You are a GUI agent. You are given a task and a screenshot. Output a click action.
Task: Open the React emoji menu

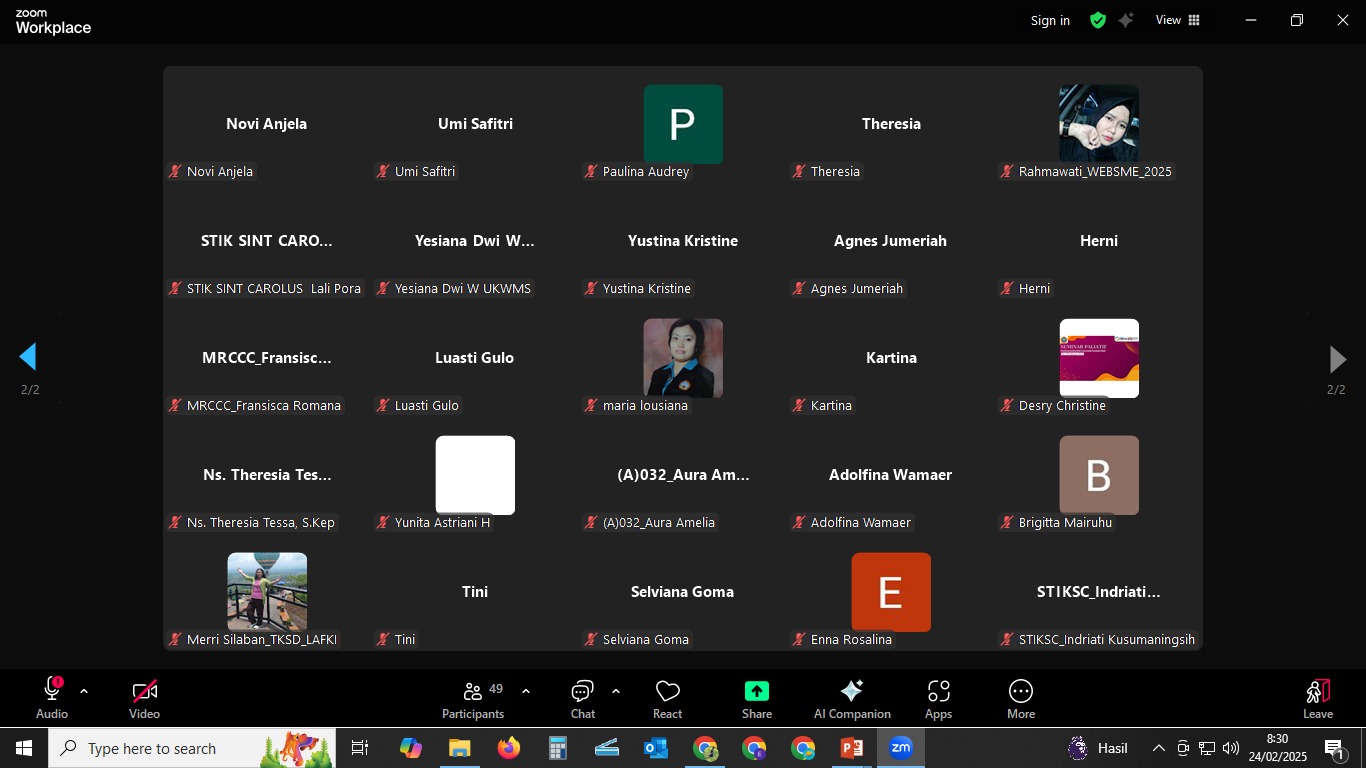coord(667,699)
